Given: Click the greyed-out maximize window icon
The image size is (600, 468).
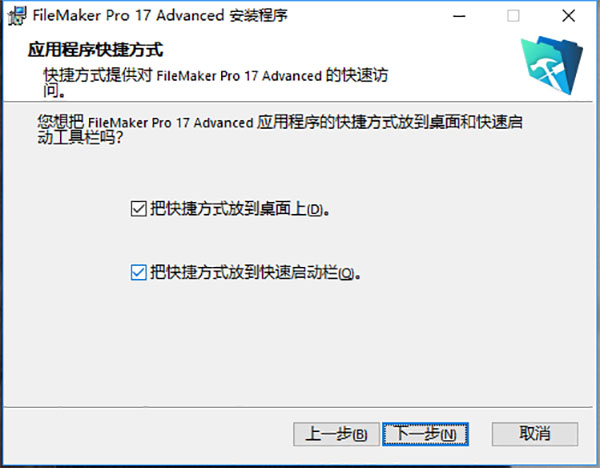Looking at the screenshot, I should pos(513,16).
